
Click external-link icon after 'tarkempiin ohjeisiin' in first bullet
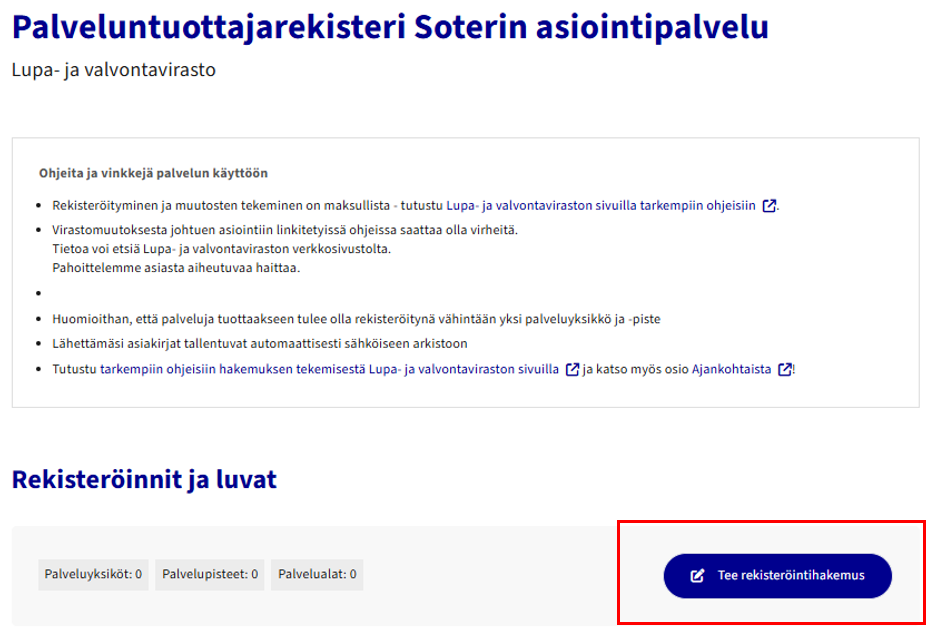(x=769, y=206)
